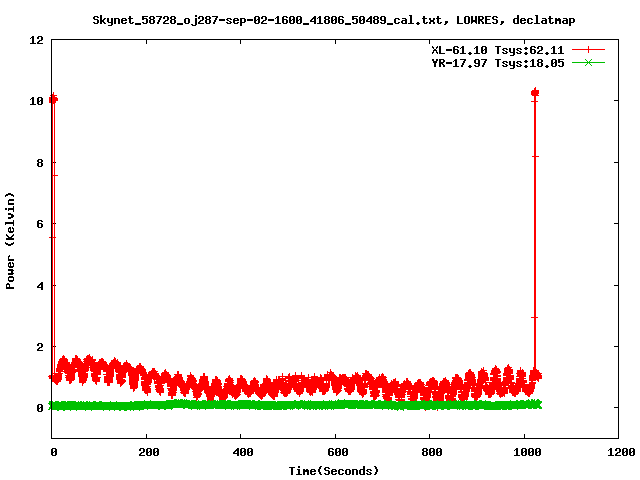This screenshot has width=640, height=480.
Task: Click the x-axis tick label 1200
Action: pyautogui.click(x=621, y=452)
